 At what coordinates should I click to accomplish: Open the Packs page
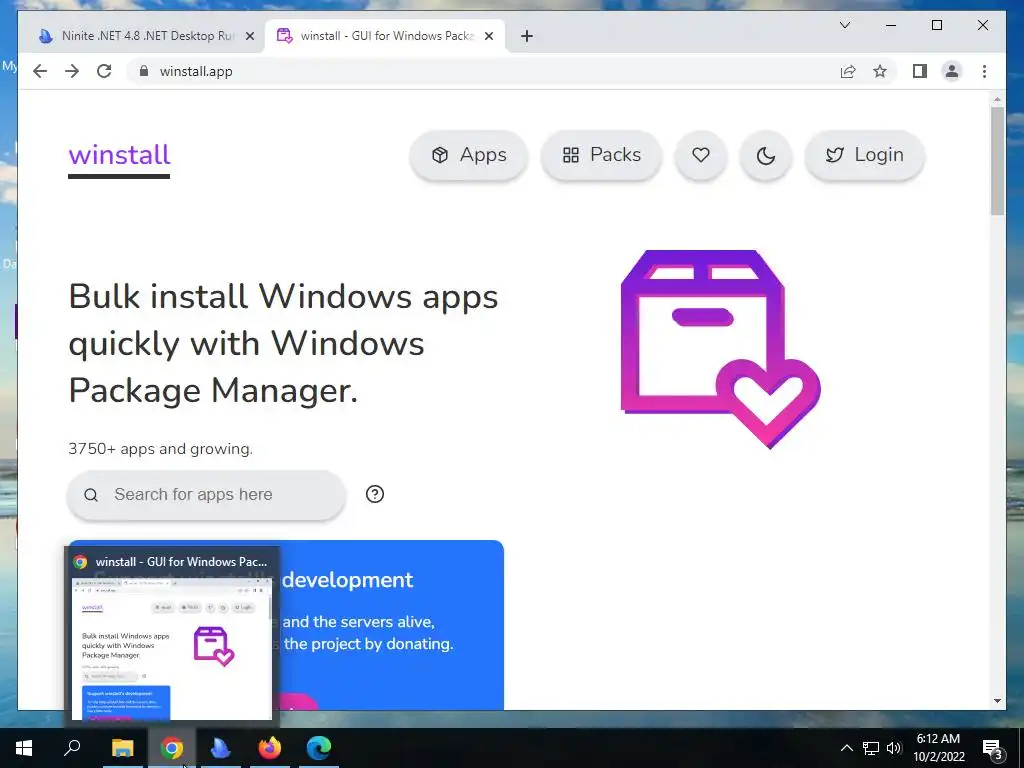pos(601,155)
